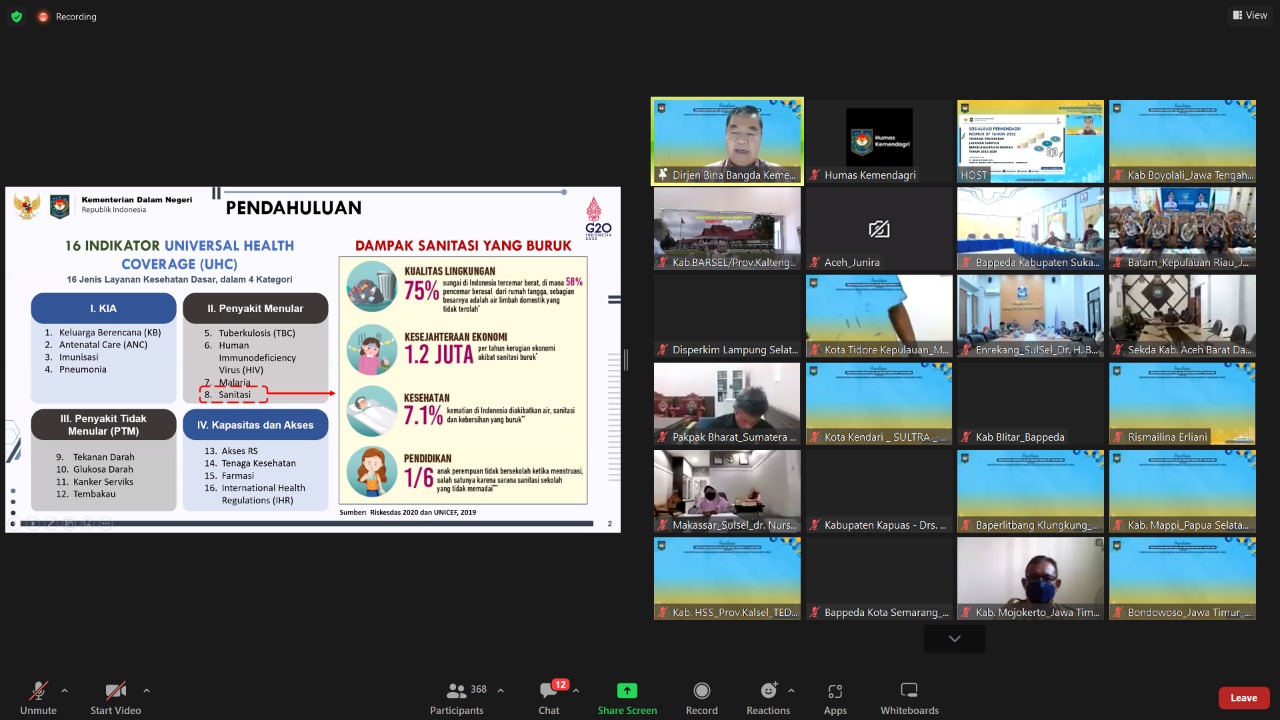Screen dimensions: 1280x720
Task: Open the View menu
Action: pyautogui.click(x=1250, y=15)
